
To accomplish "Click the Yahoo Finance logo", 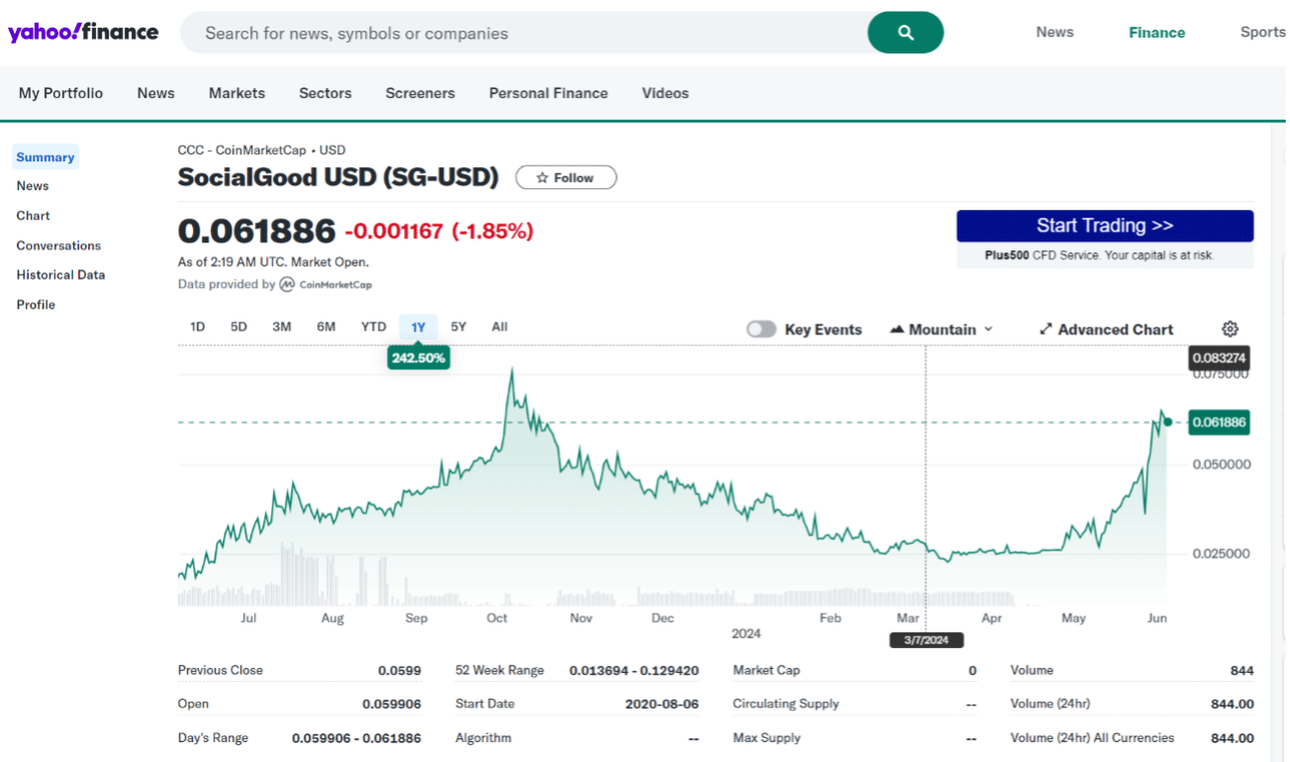I will tap(83, 32).
